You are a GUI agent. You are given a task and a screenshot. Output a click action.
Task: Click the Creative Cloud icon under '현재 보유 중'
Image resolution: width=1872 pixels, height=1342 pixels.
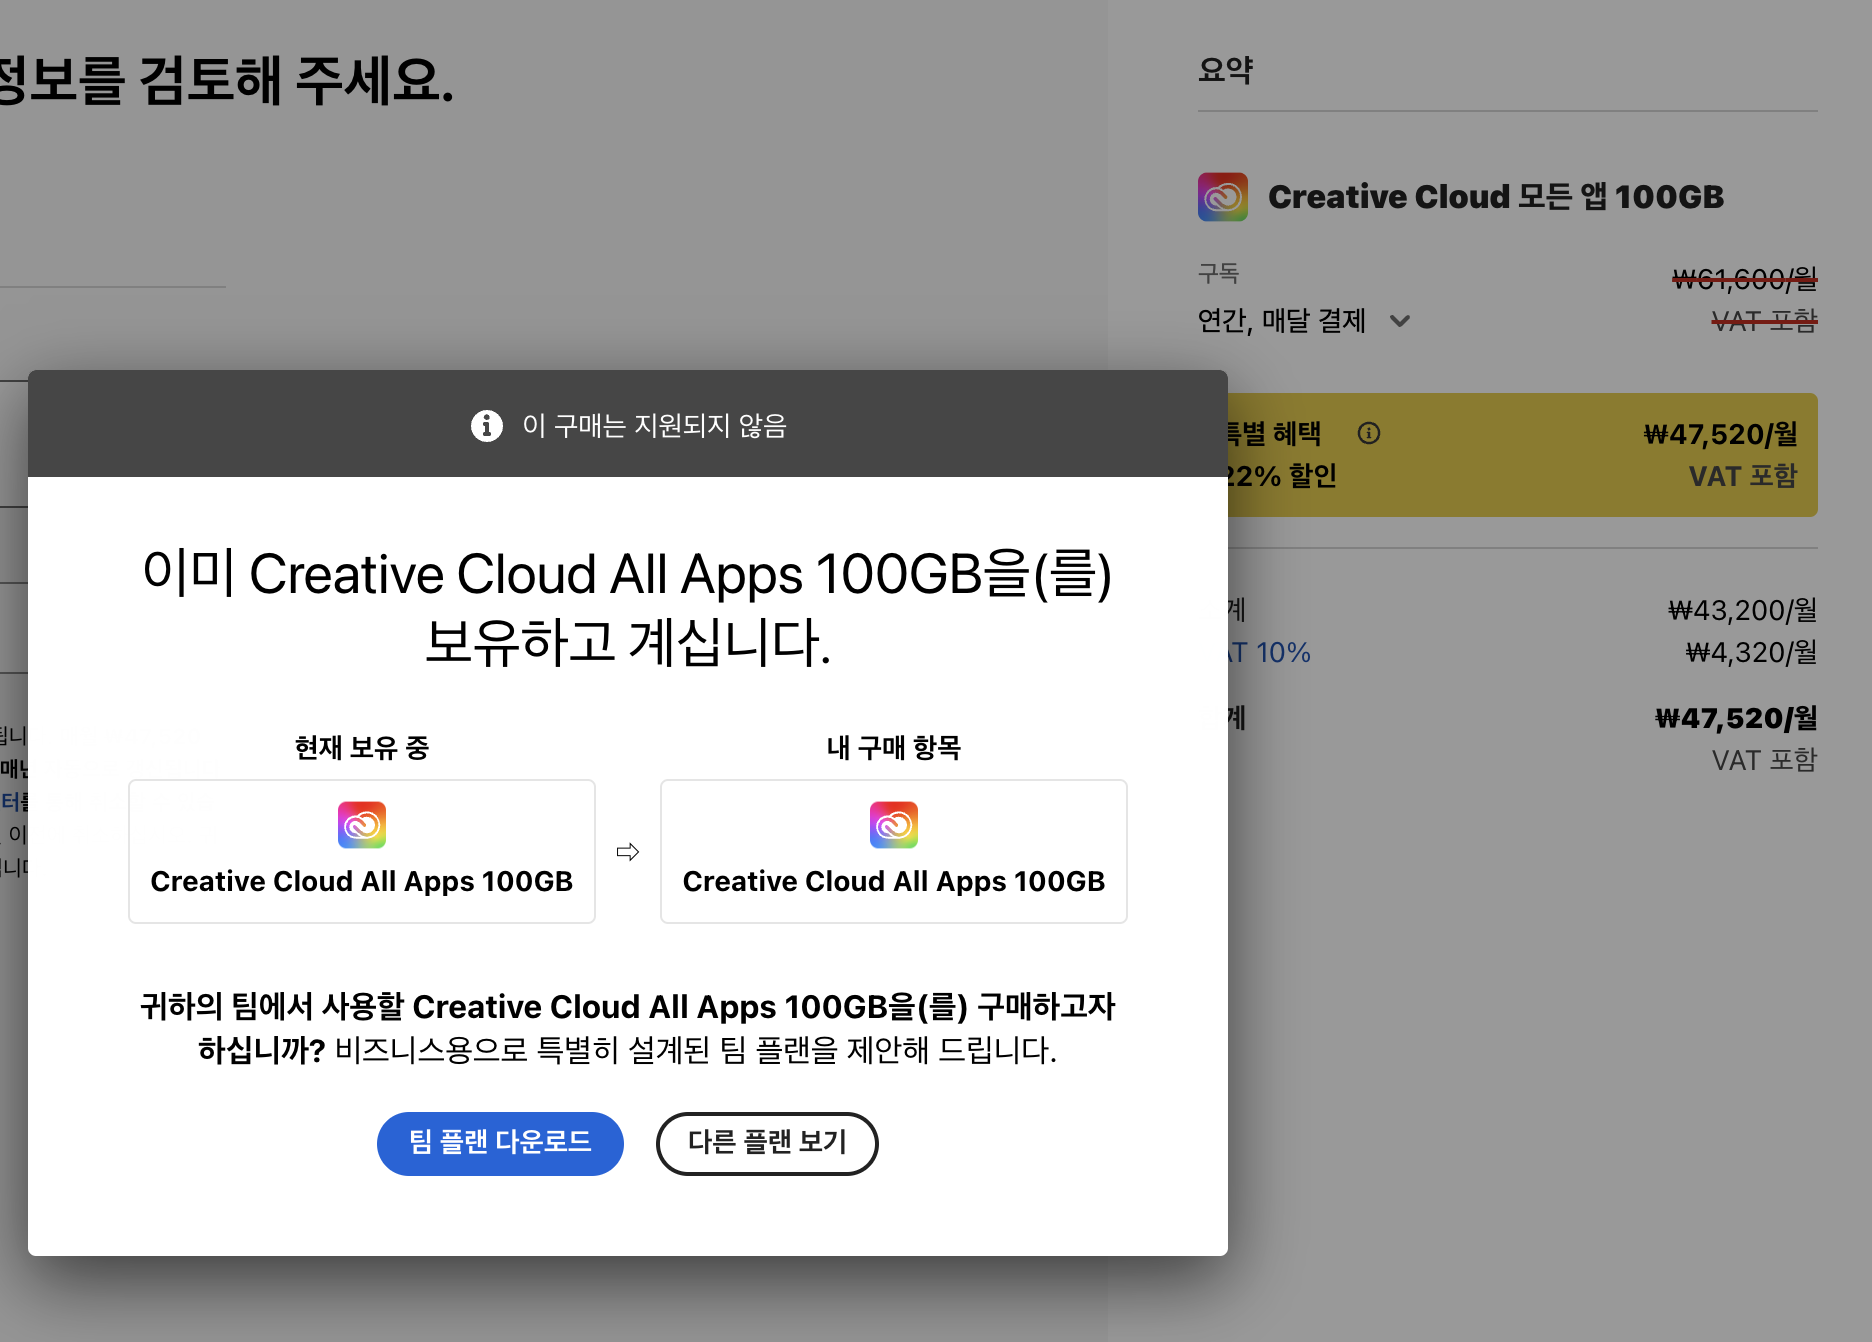[362, 825]
